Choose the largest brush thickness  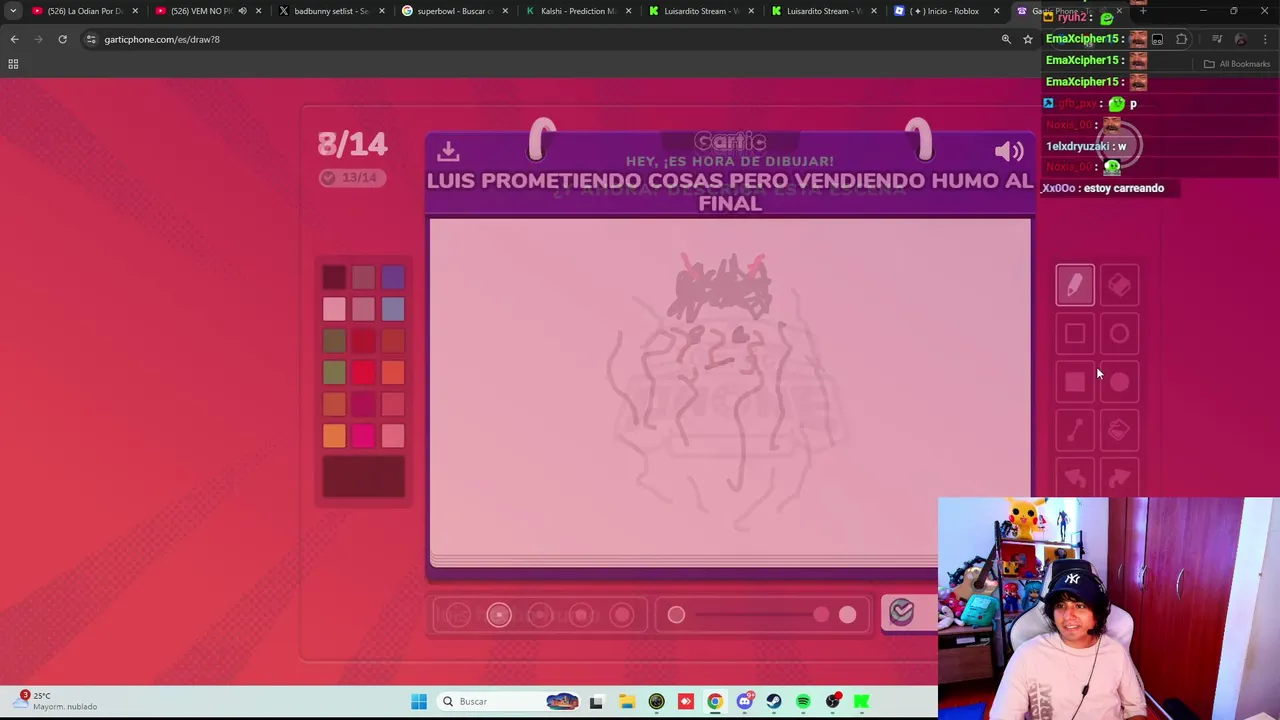pyautogui.click(x=622, y=615)
